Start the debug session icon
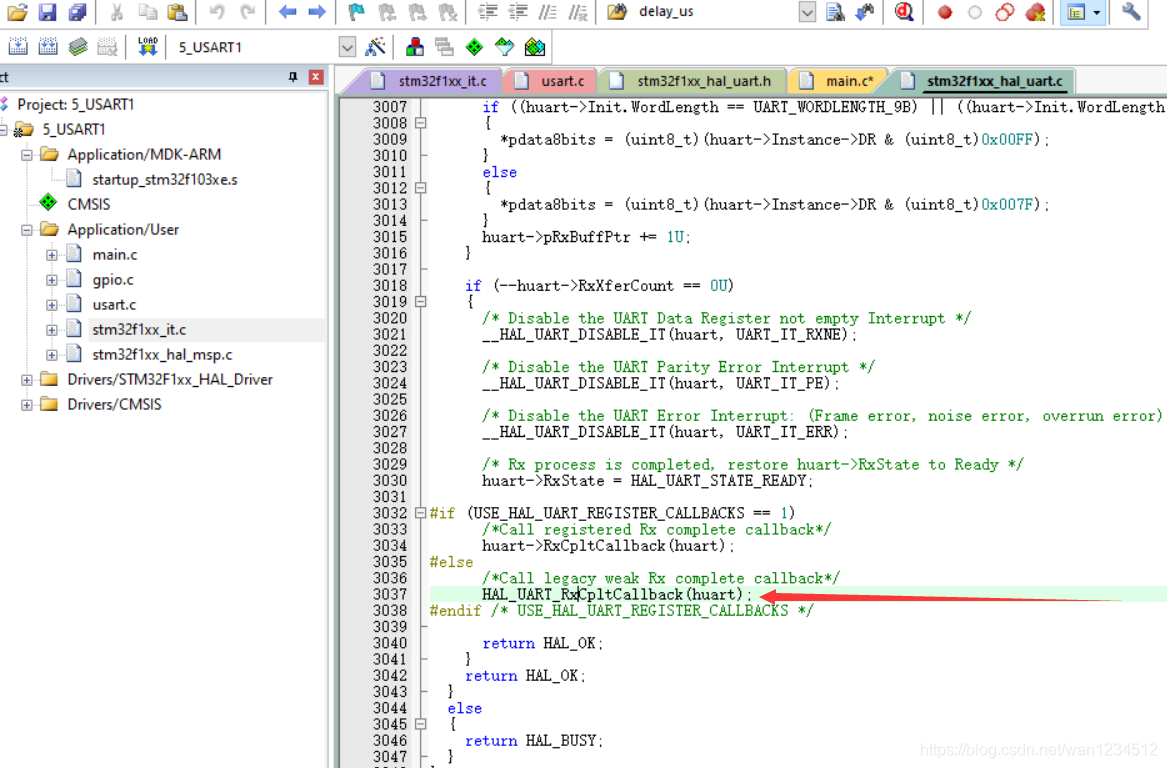1167x768 pixels. point(904,12)
